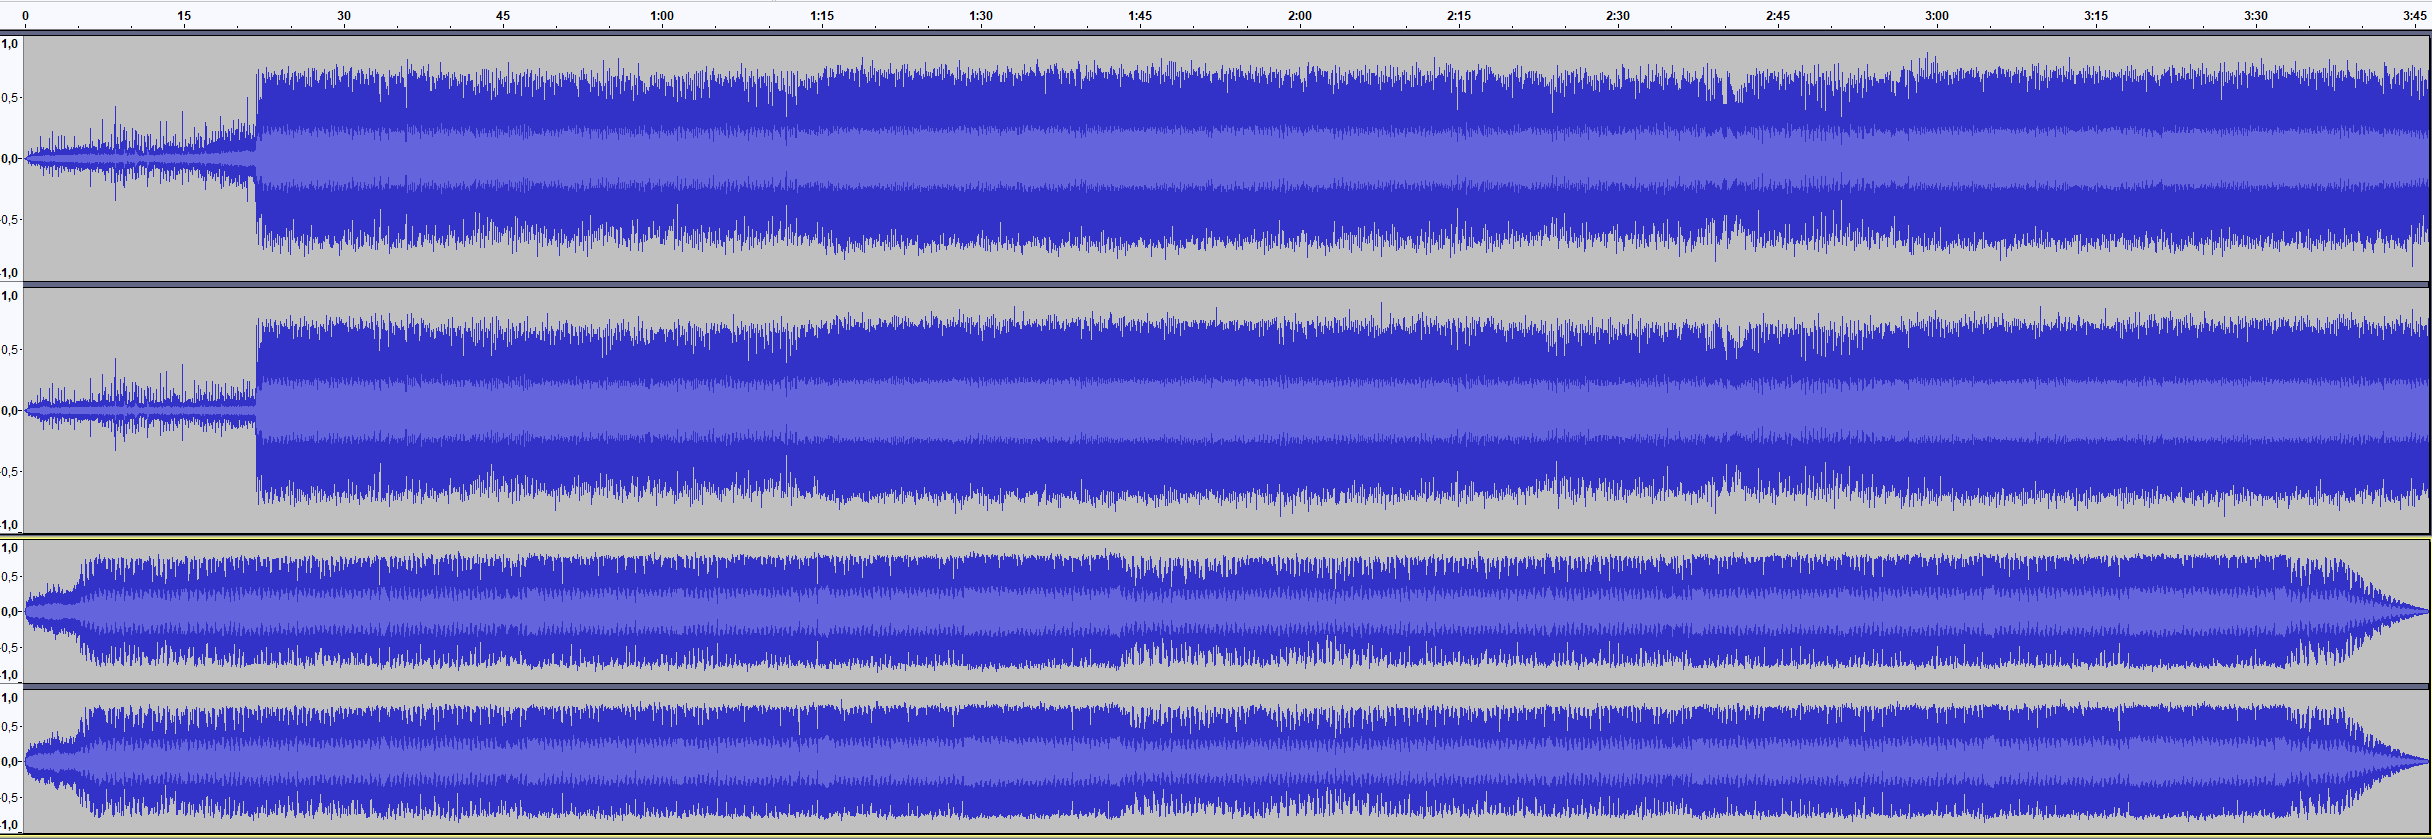Click the 0,0 scale label of the topmost channel
The height and width of the screenshot is (839, 2432).
coord(10,158)
